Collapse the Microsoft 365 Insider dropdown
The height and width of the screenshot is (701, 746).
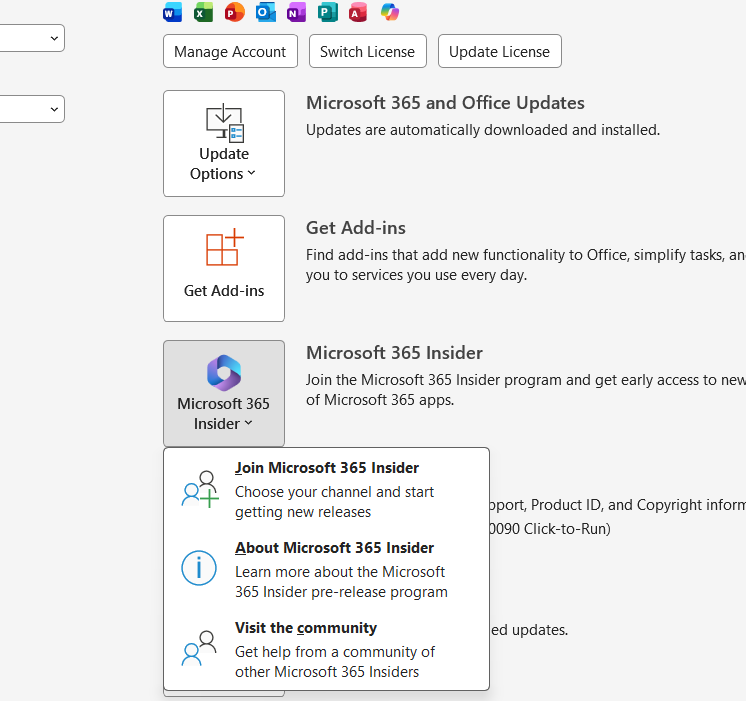pos(224,393)
